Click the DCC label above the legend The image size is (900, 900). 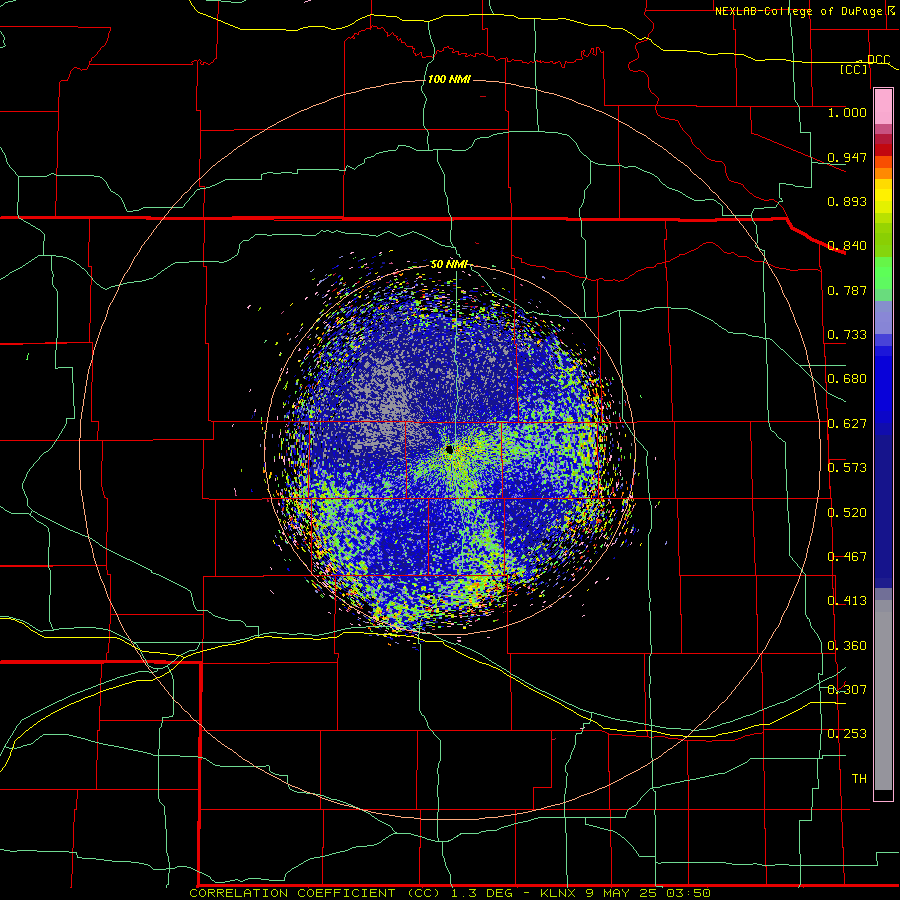click(878, 60)
